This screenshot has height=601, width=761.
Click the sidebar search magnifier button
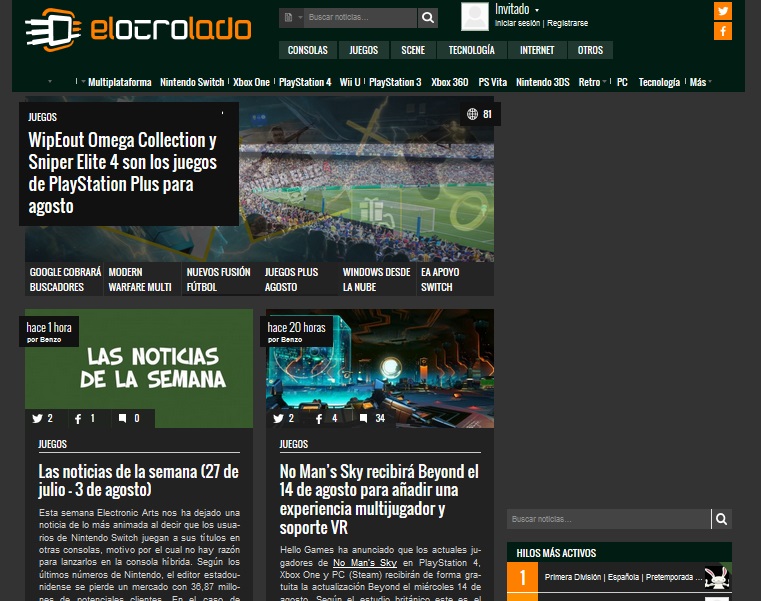721,519
